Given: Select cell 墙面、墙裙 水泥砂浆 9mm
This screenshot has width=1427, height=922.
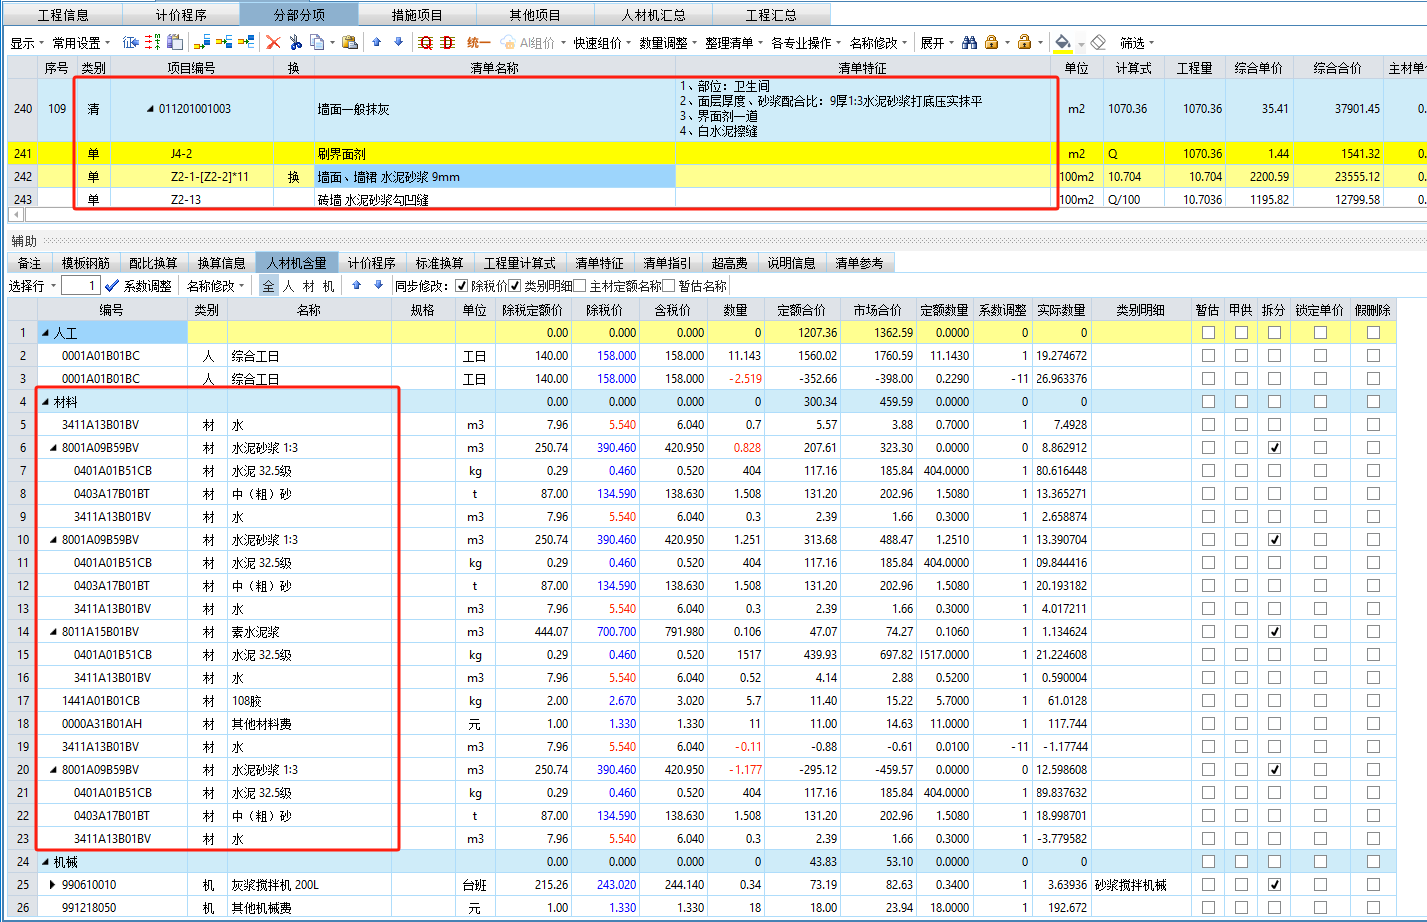Looking at the screenshot, I should pos(495,177).
